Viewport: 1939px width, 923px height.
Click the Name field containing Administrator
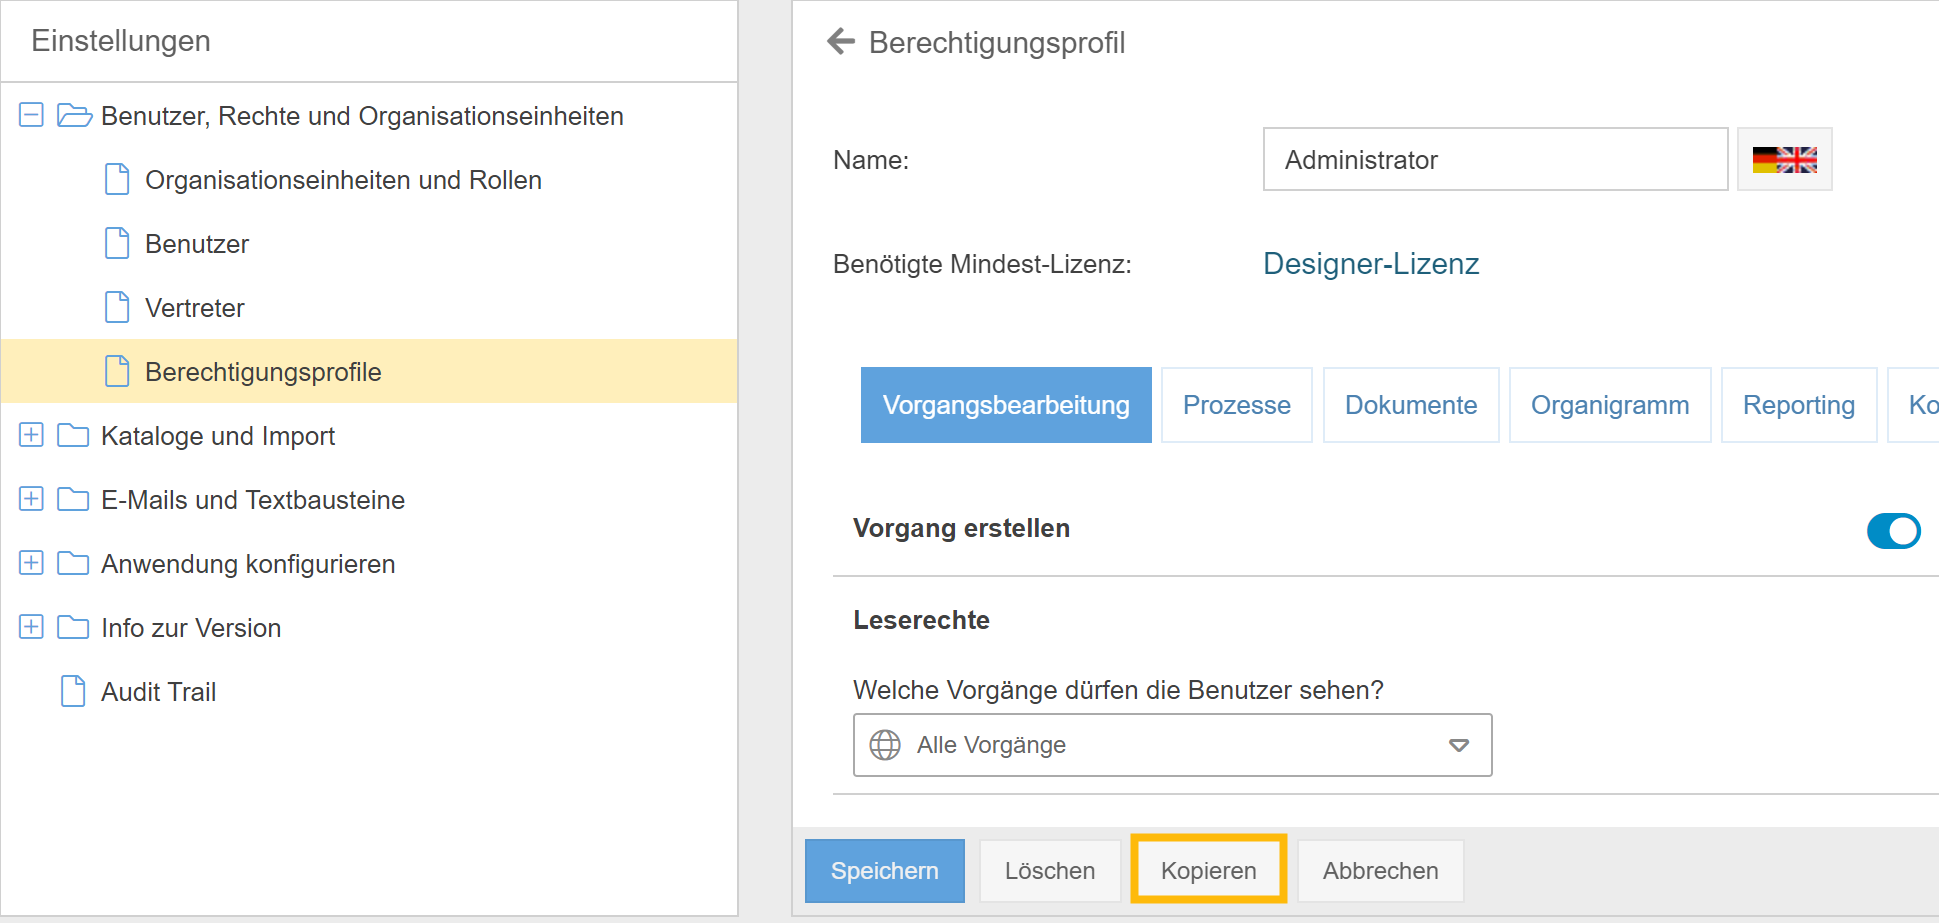1494,160
